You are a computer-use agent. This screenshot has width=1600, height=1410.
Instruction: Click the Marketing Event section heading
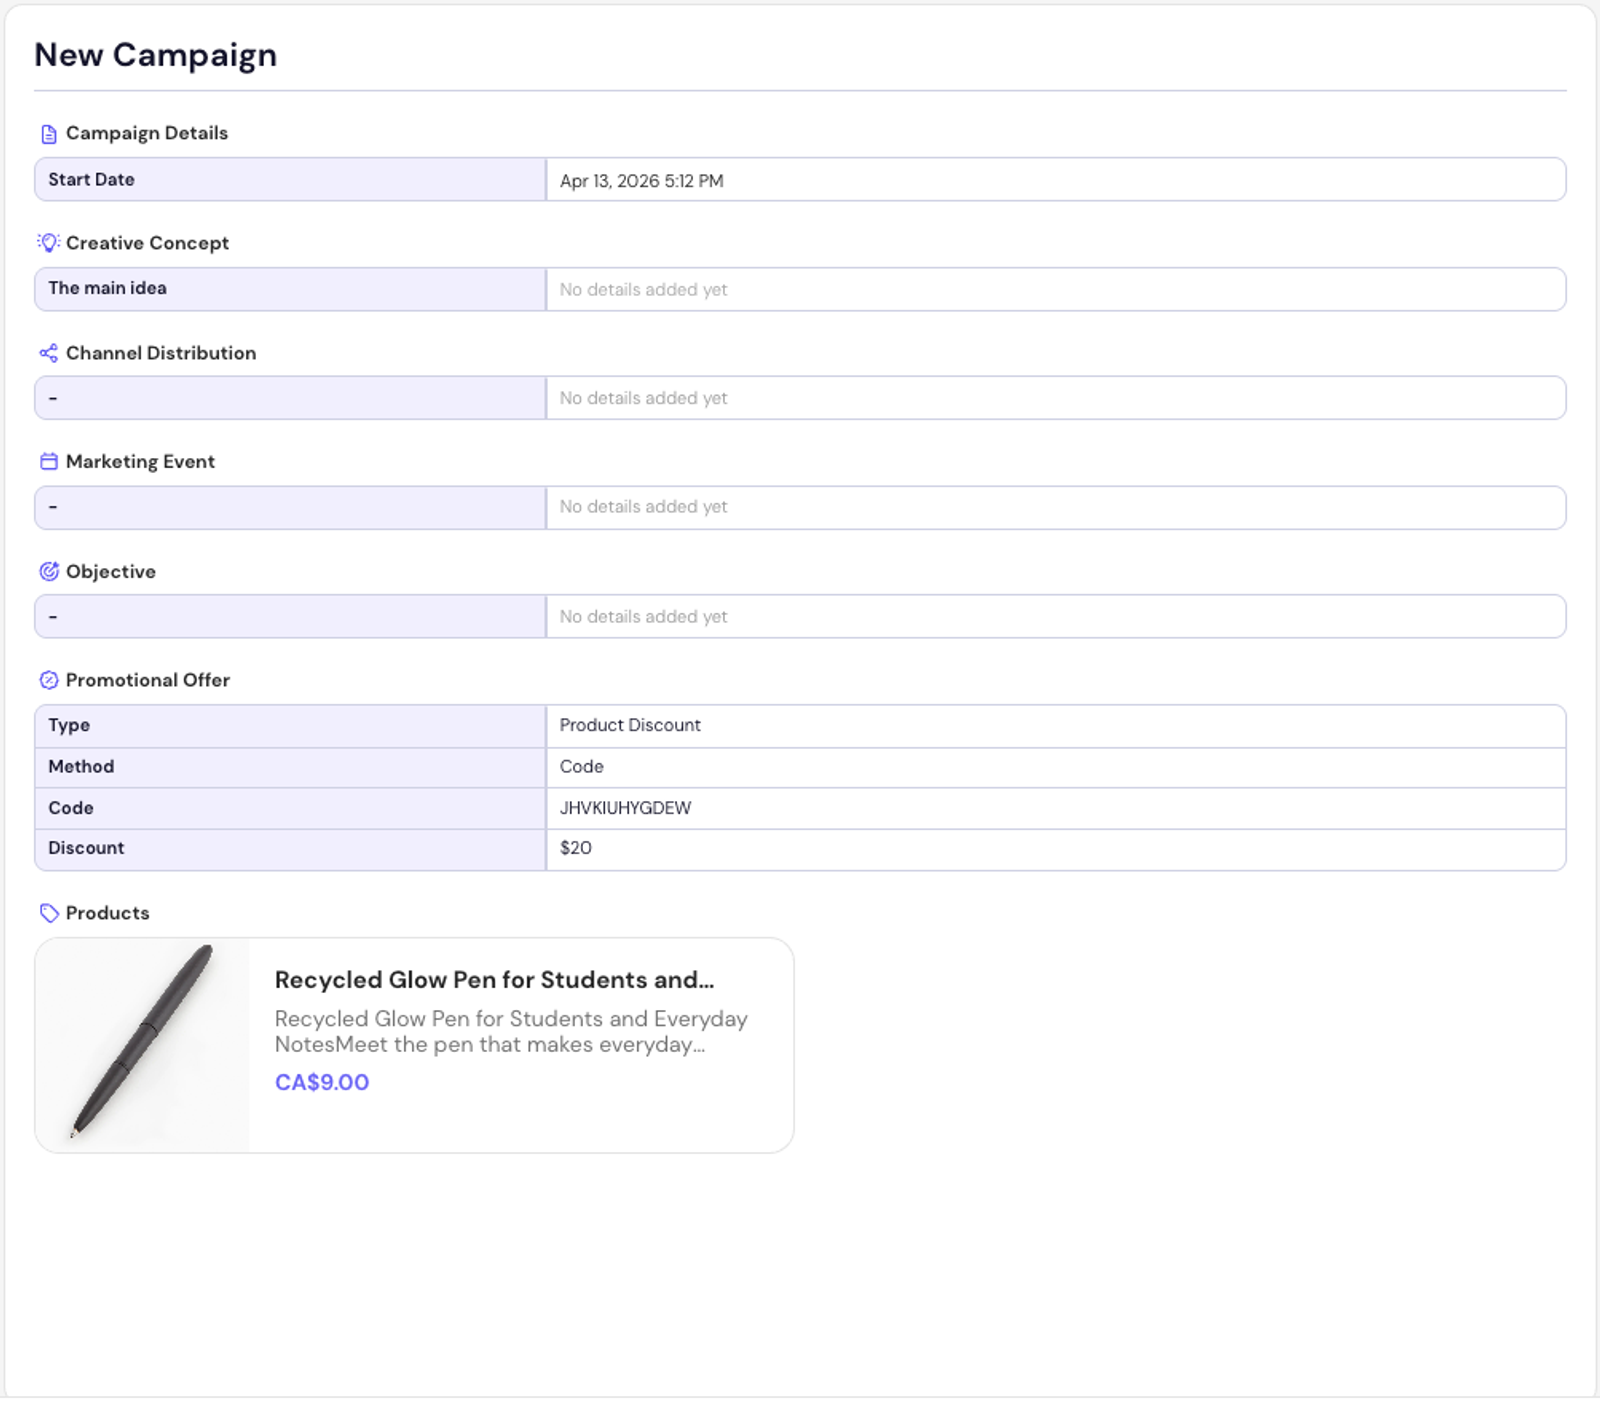pos(140,462)
